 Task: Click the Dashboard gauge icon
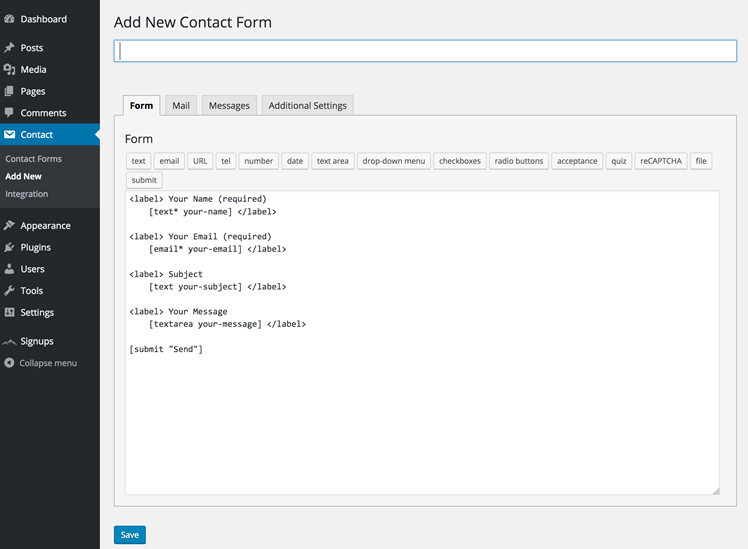pyautogui.click(x=10, y=19)
